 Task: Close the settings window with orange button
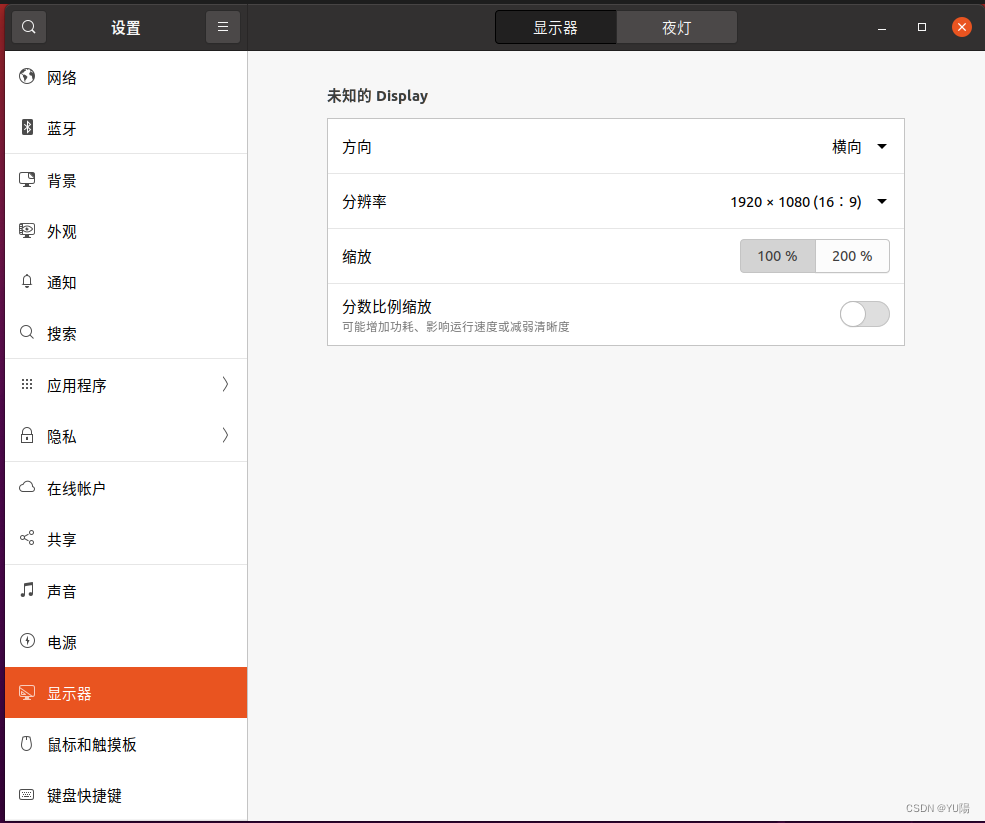coord(961,27)
